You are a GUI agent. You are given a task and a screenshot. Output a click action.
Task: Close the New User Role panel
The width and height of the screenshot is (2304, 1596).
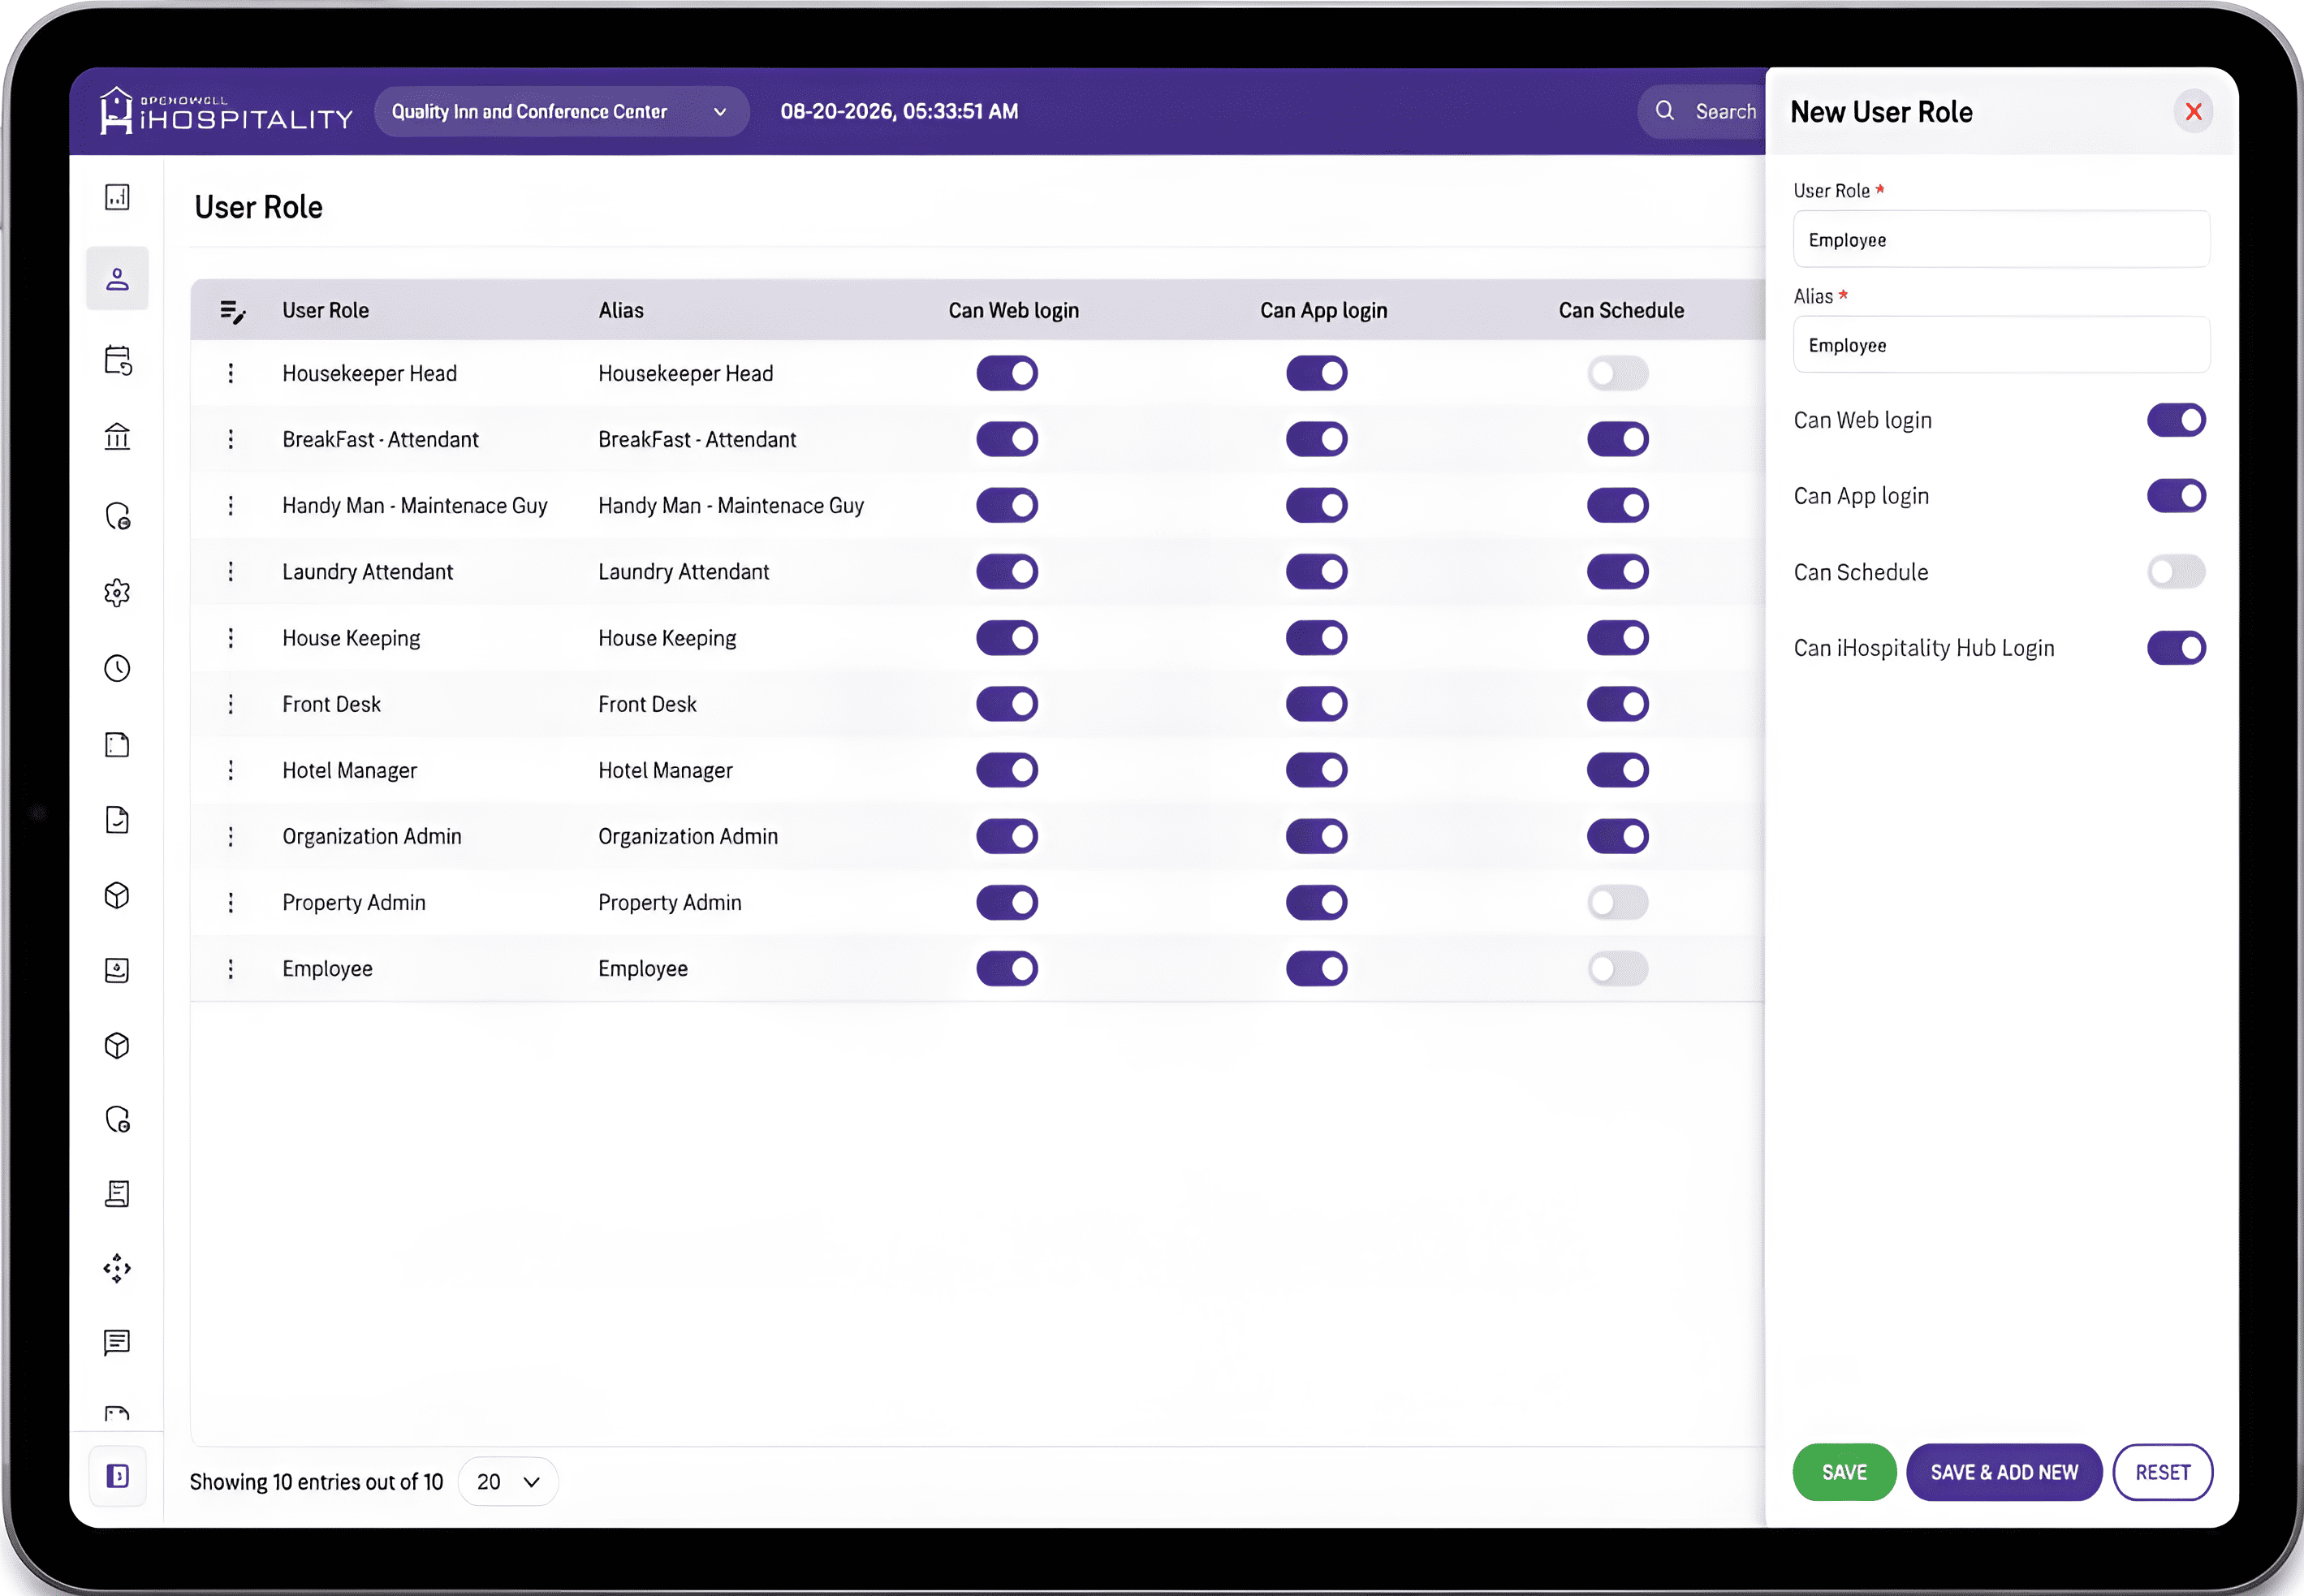pos(2194,111)
